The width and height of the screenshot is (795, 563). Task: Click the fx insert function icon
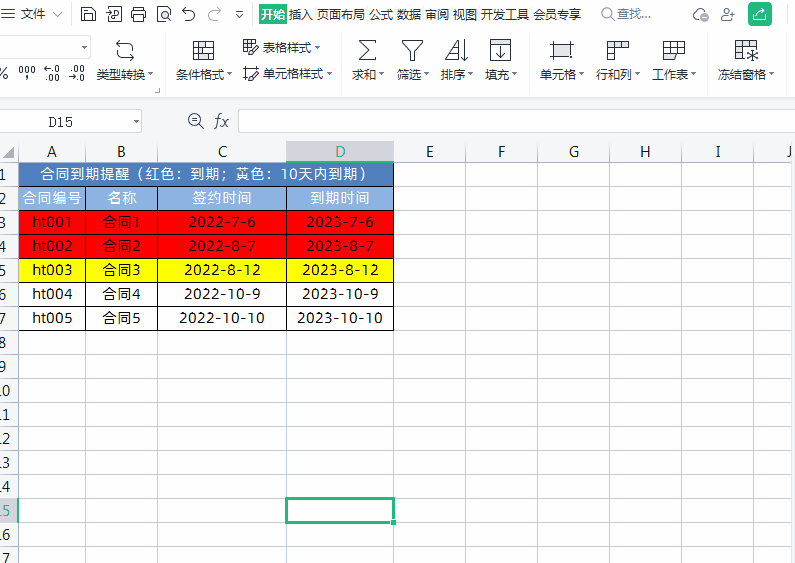(x=221, y=121)
